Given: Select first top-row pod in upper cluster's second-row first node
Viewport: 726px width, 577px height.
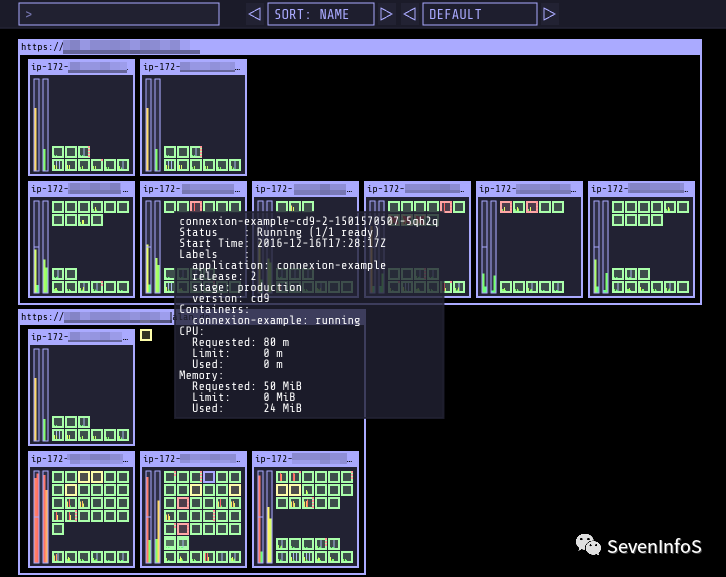Looking at the screenshot, I should tap(58, 207).
